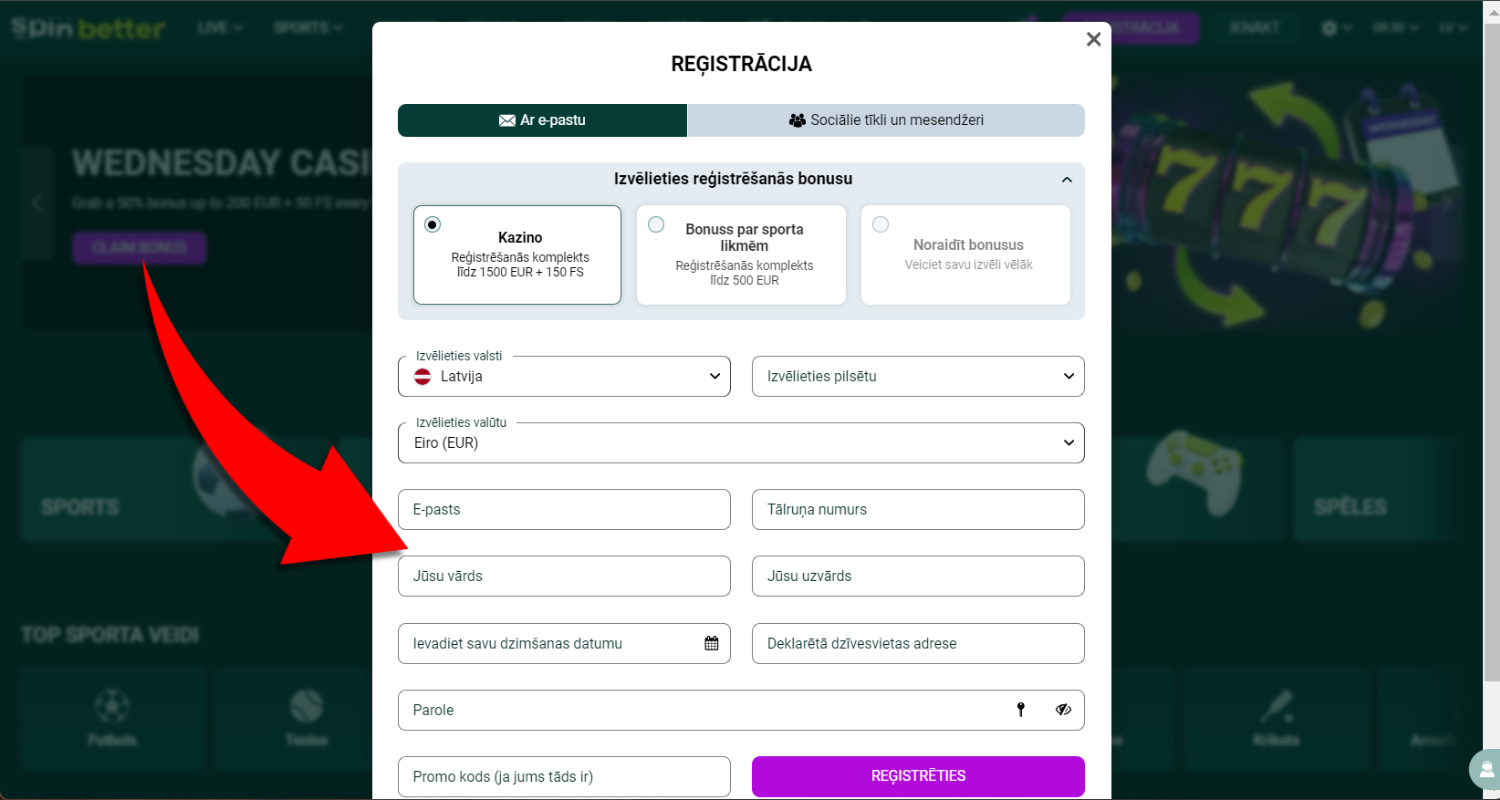Close the registration dialog with X

[1093, 39]
